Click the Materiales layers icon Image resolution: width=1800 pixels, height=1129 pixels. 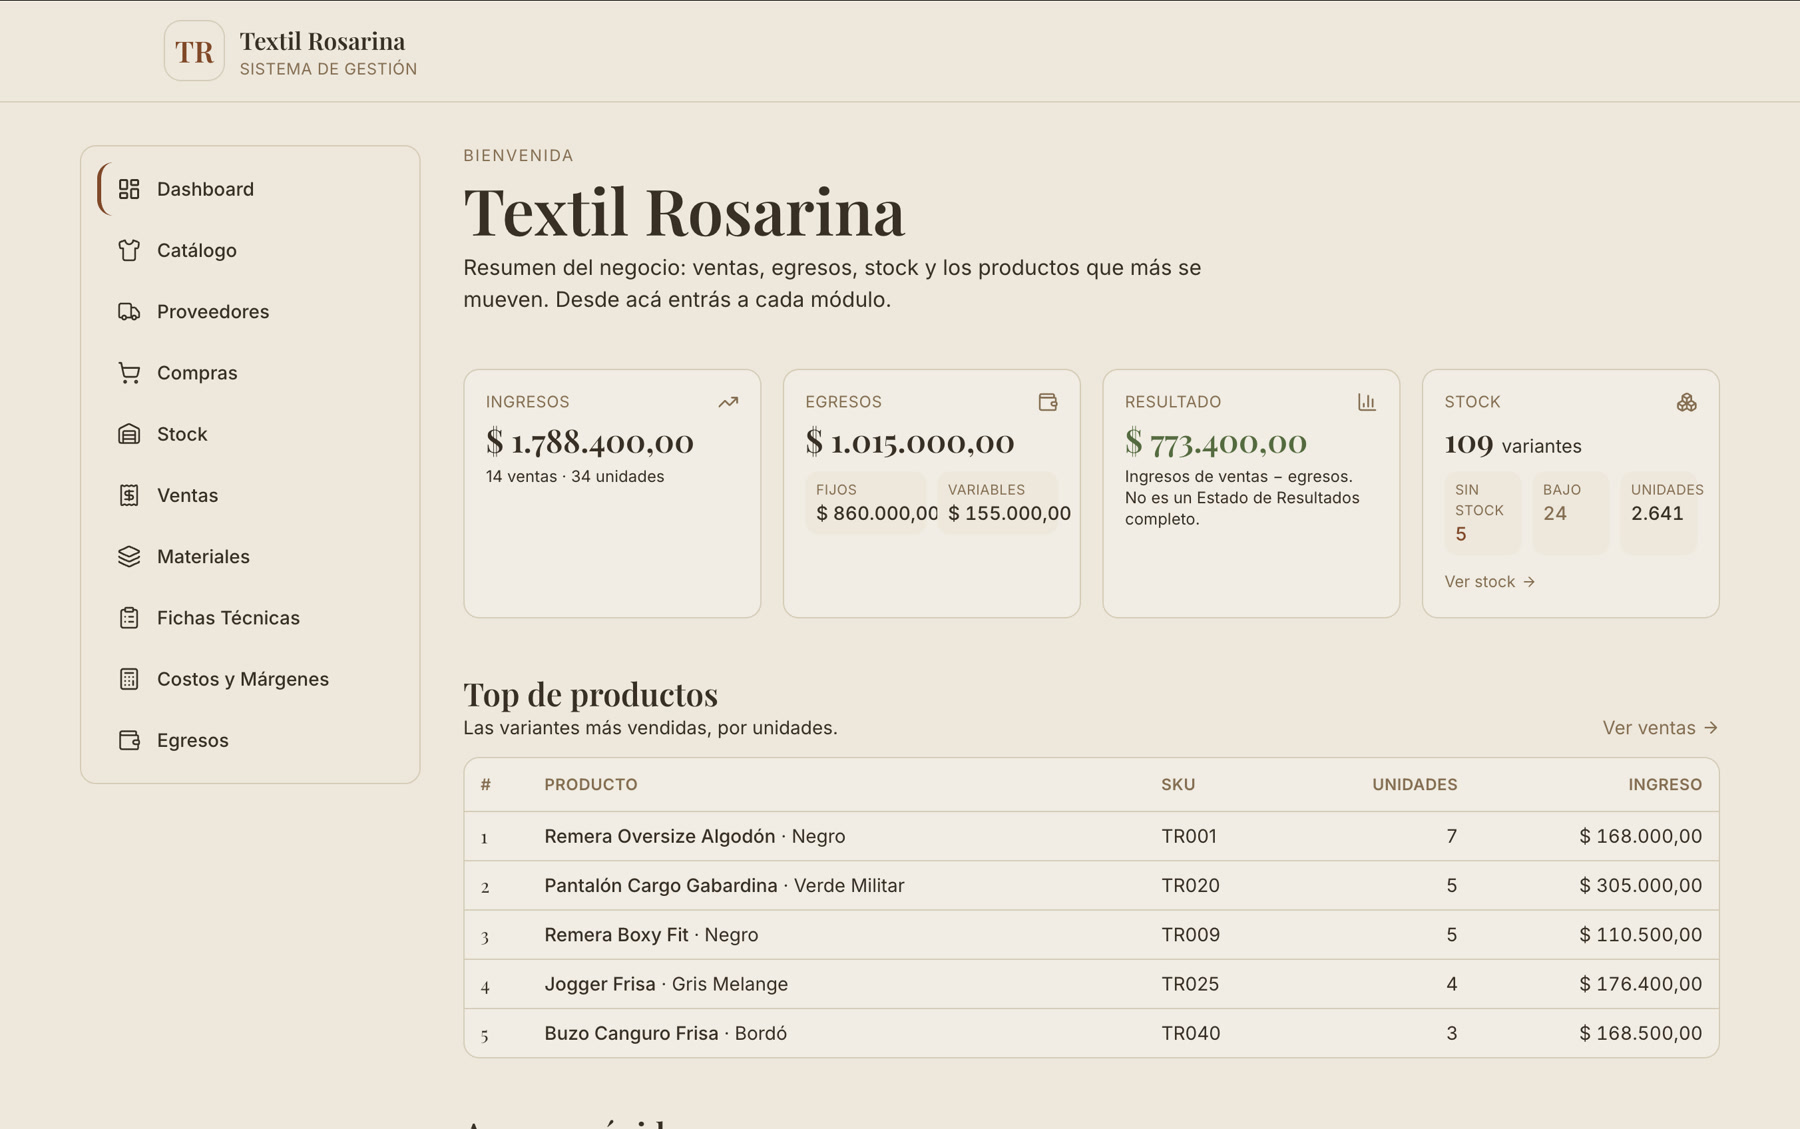click(129, 556)
